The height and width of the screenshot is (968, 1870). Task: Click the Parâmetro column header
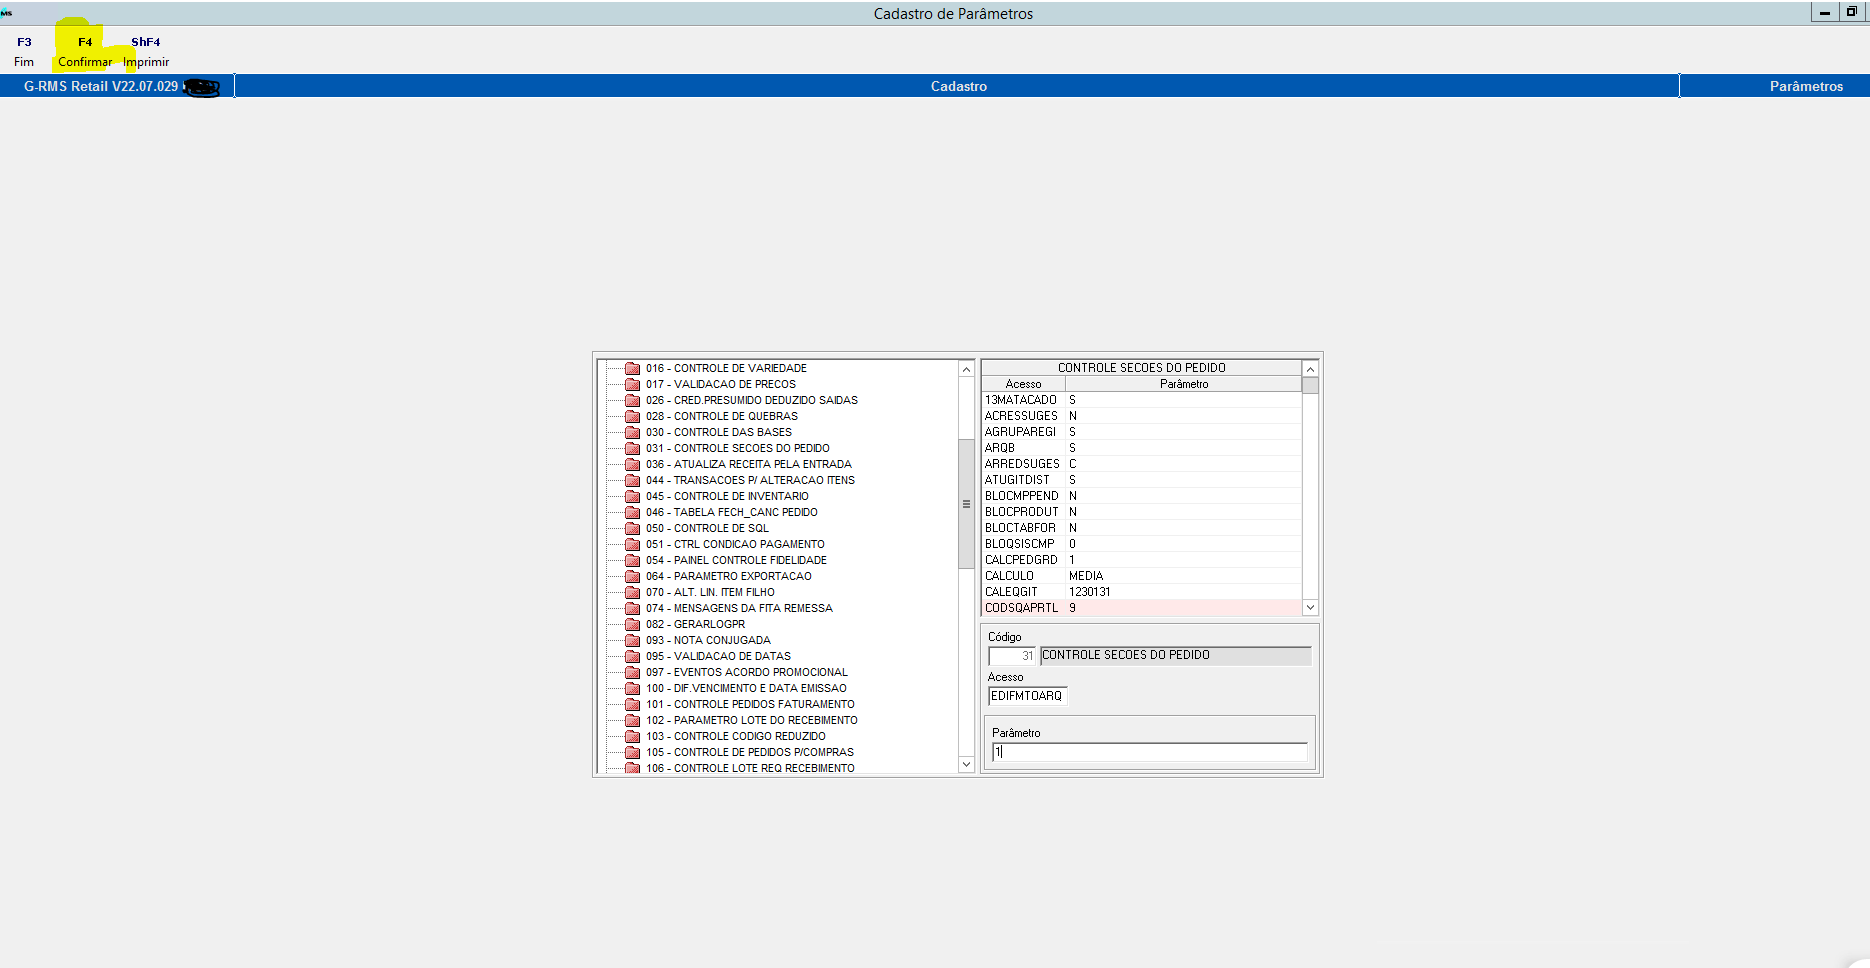1184,384
